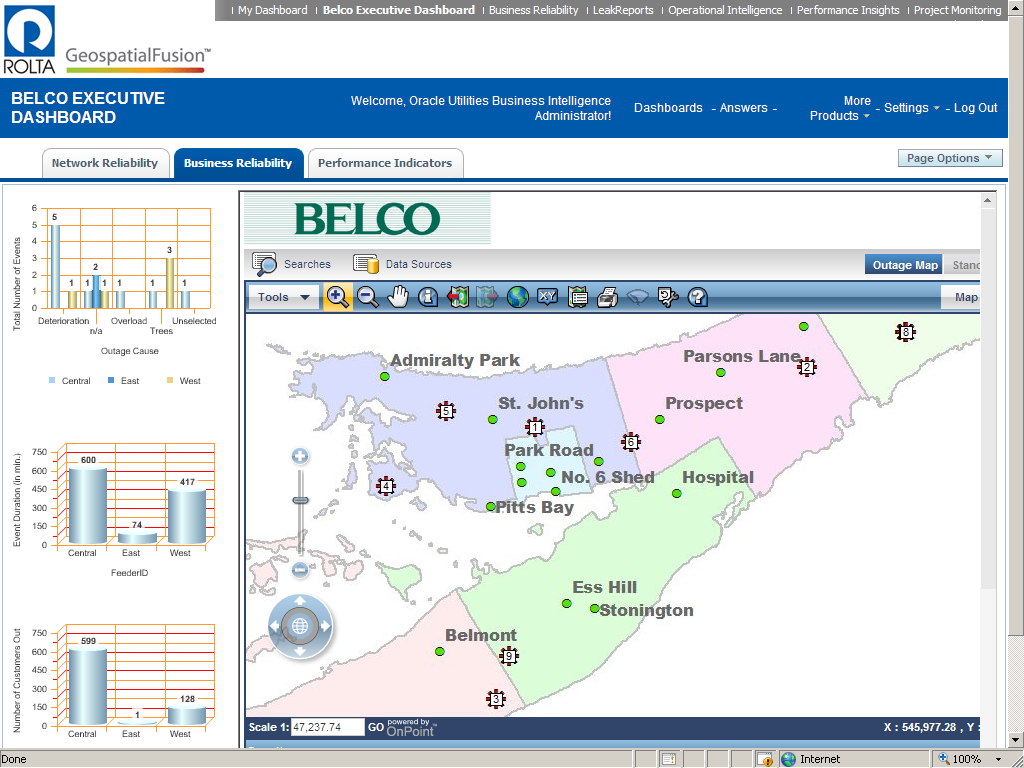
Task: Switch to Performance Indicators tab
Action: coord(385,163)
